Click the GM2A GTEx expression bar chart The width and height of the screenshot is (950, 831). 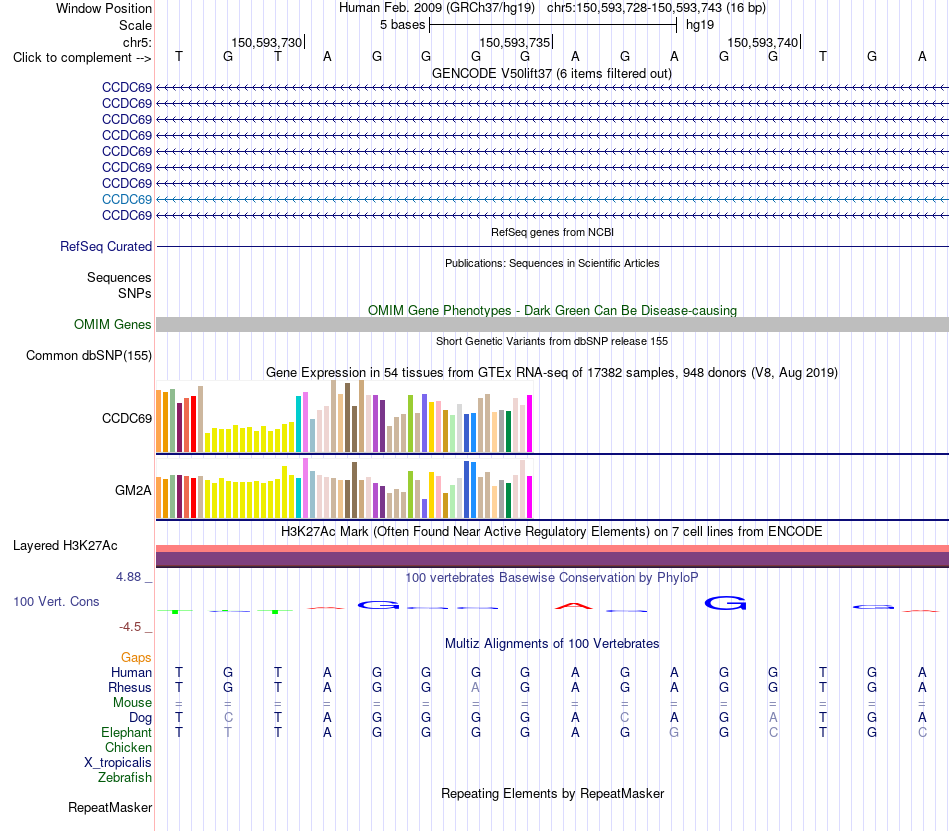344,489
